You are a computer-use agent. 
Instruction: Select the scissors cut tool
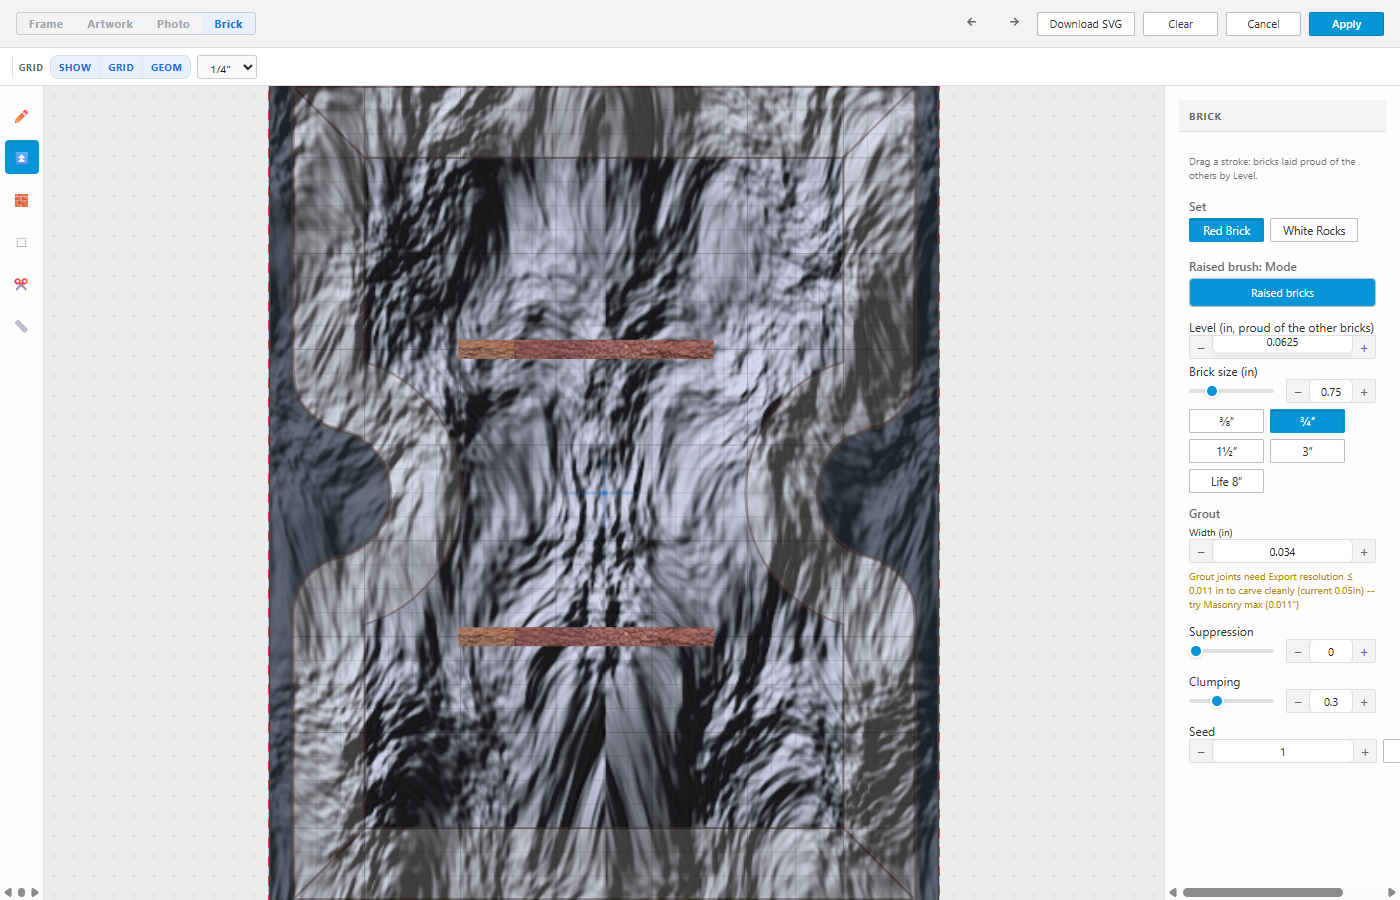click(21, 284)
